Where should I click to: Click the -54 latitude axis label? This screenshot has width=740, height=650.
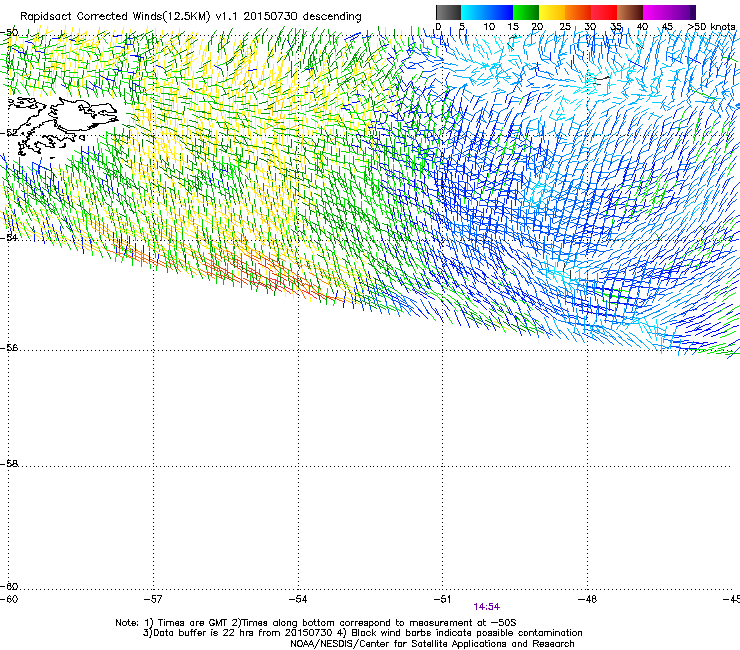click(9, 237)
